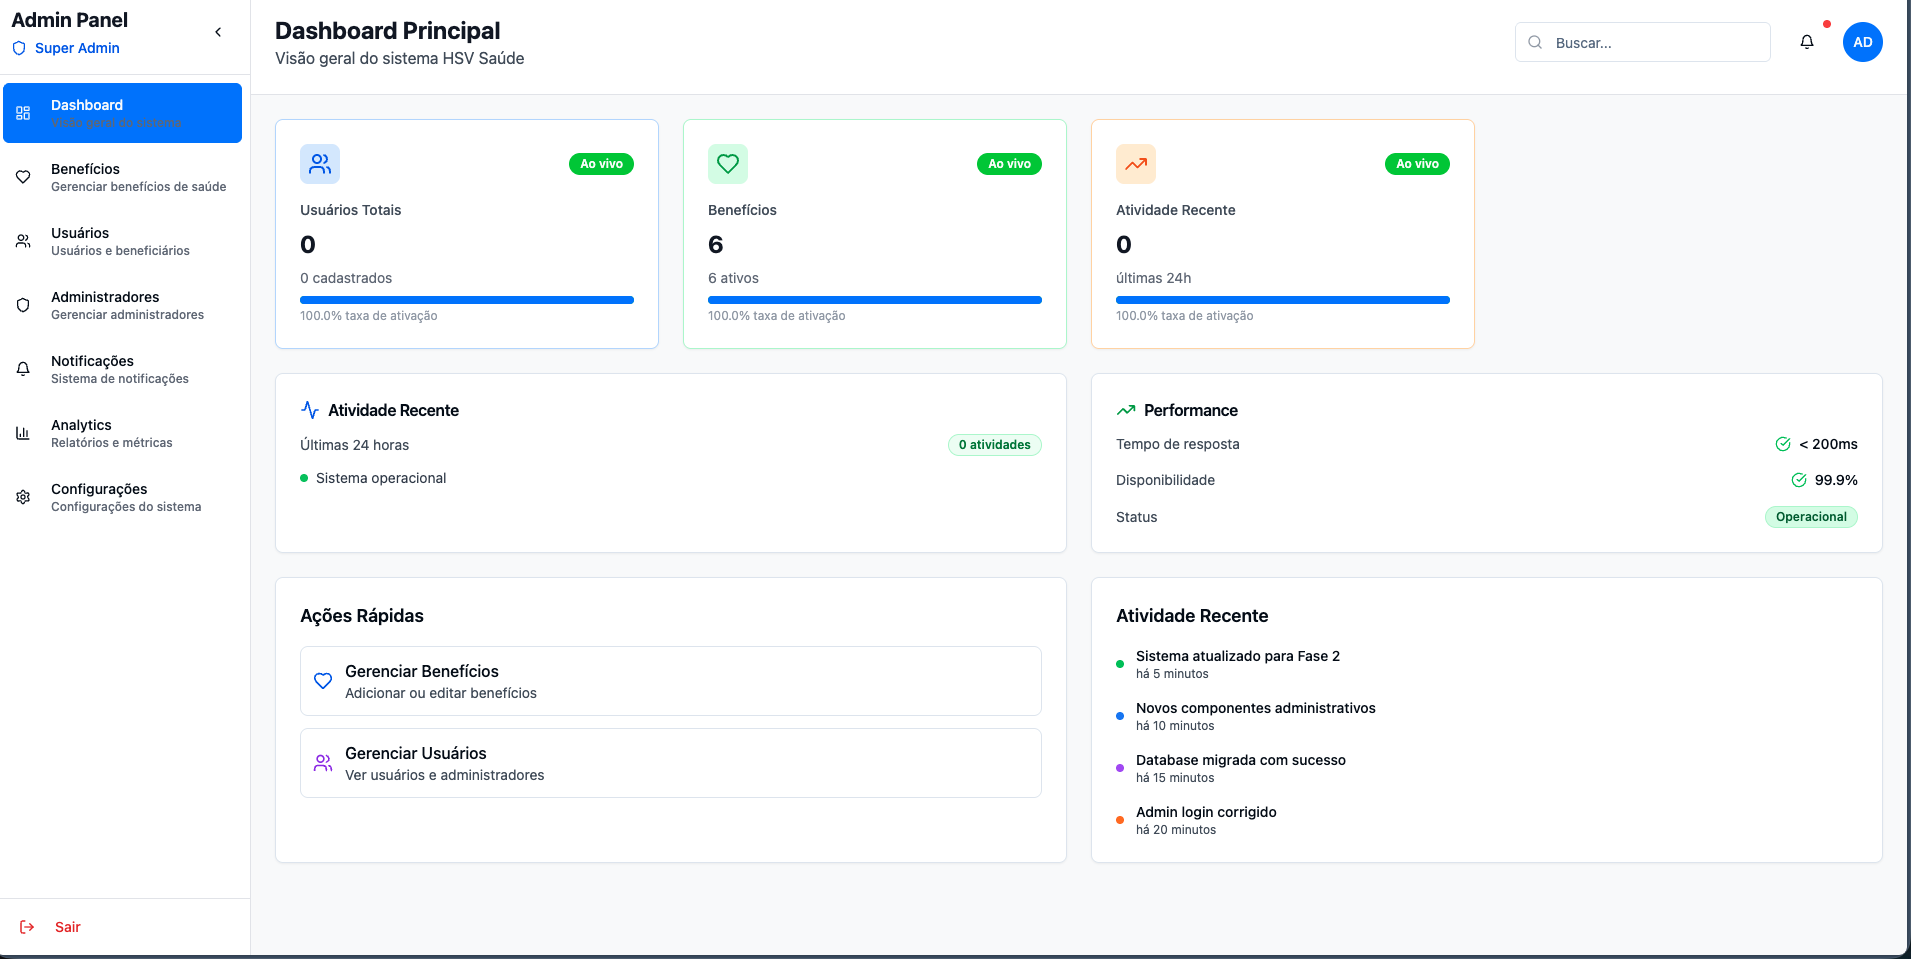The height and width of the screenshot is (959, 1911).
Task: Click the Usuários Totais activation progress bar
Action: 467,300
